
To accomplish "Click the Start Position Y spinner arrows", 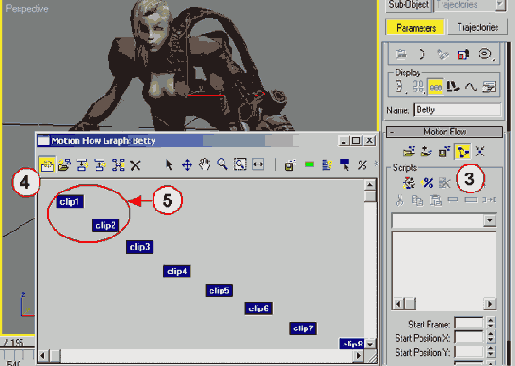I will (x=490, y=351).
